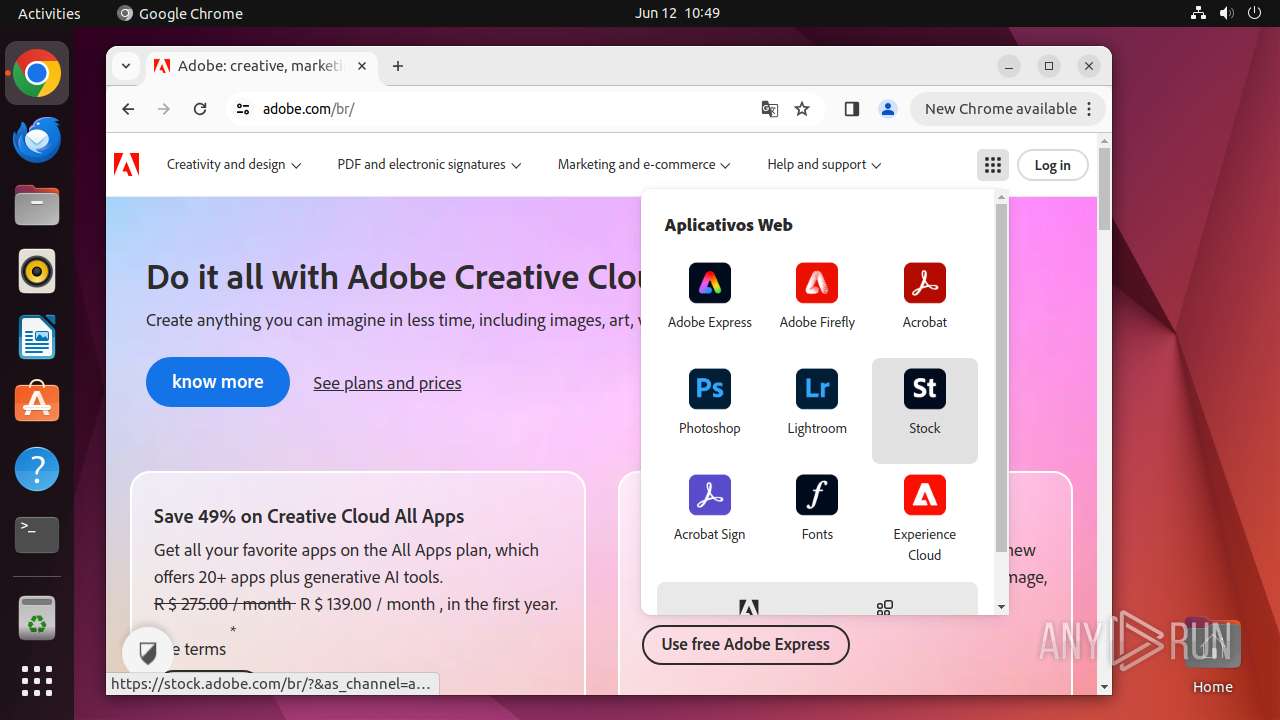The height and width of the screenshot is (720, 1280).
Task: Open Adobe Fonts app
Action: [x=817, y=507]
